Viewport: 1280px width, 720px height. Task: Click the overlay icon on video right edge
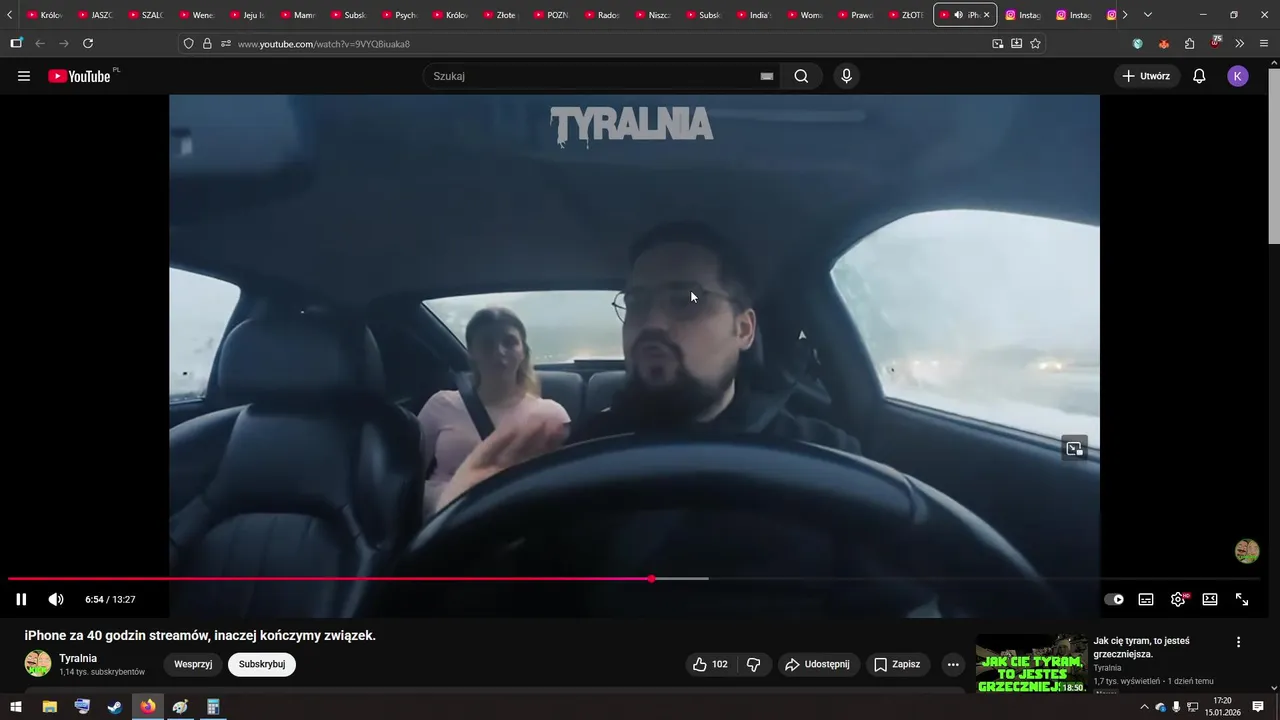1074,448
